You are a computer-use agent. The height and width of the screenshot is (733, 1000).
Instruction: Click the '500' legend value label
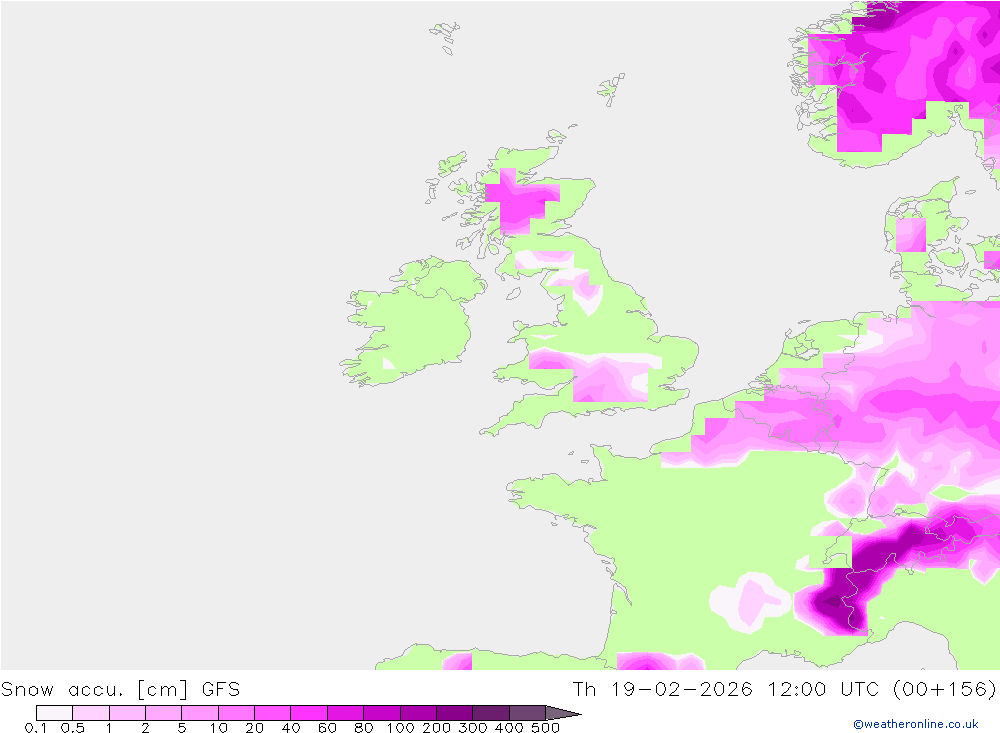(545, 728)
